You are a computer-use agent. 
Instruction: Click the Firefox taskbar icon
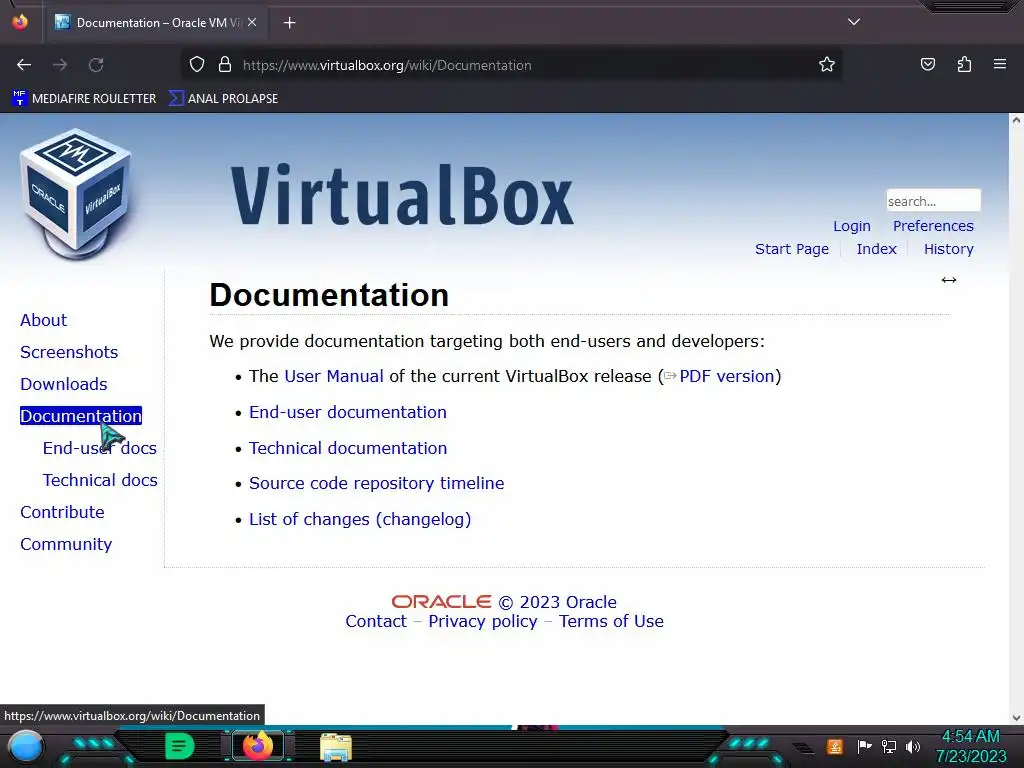pyautogui.click(x=257, y=746)
